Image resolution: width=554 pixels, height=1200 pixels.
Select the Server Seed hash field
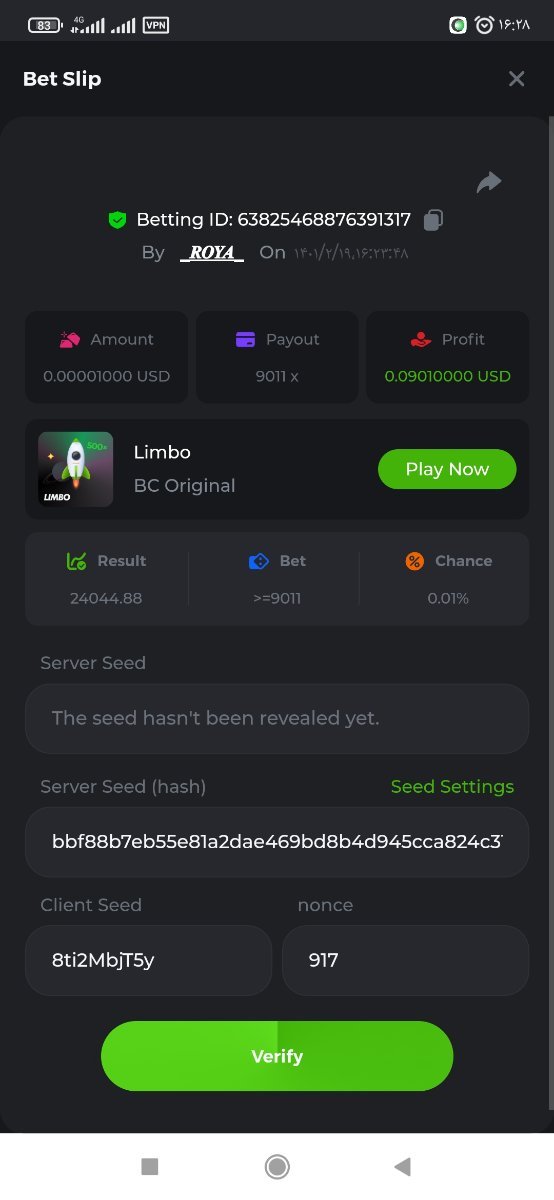click(x=277, y=842)
